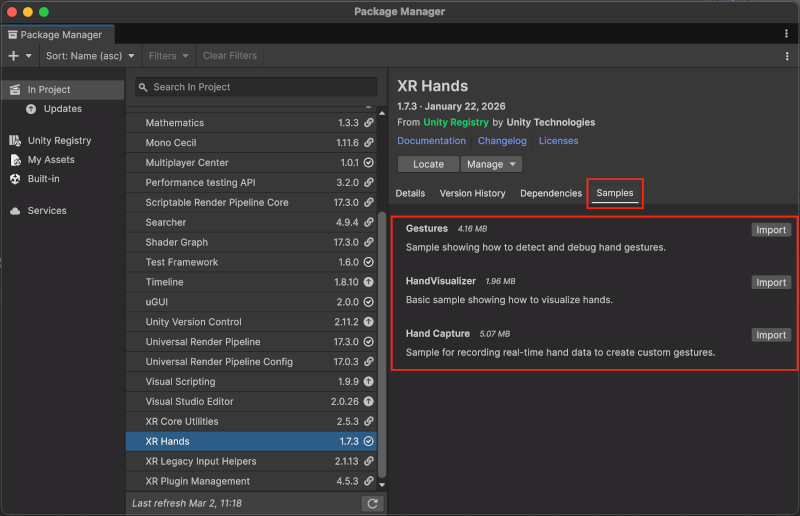Click the Search In Project field

point(257,87)
